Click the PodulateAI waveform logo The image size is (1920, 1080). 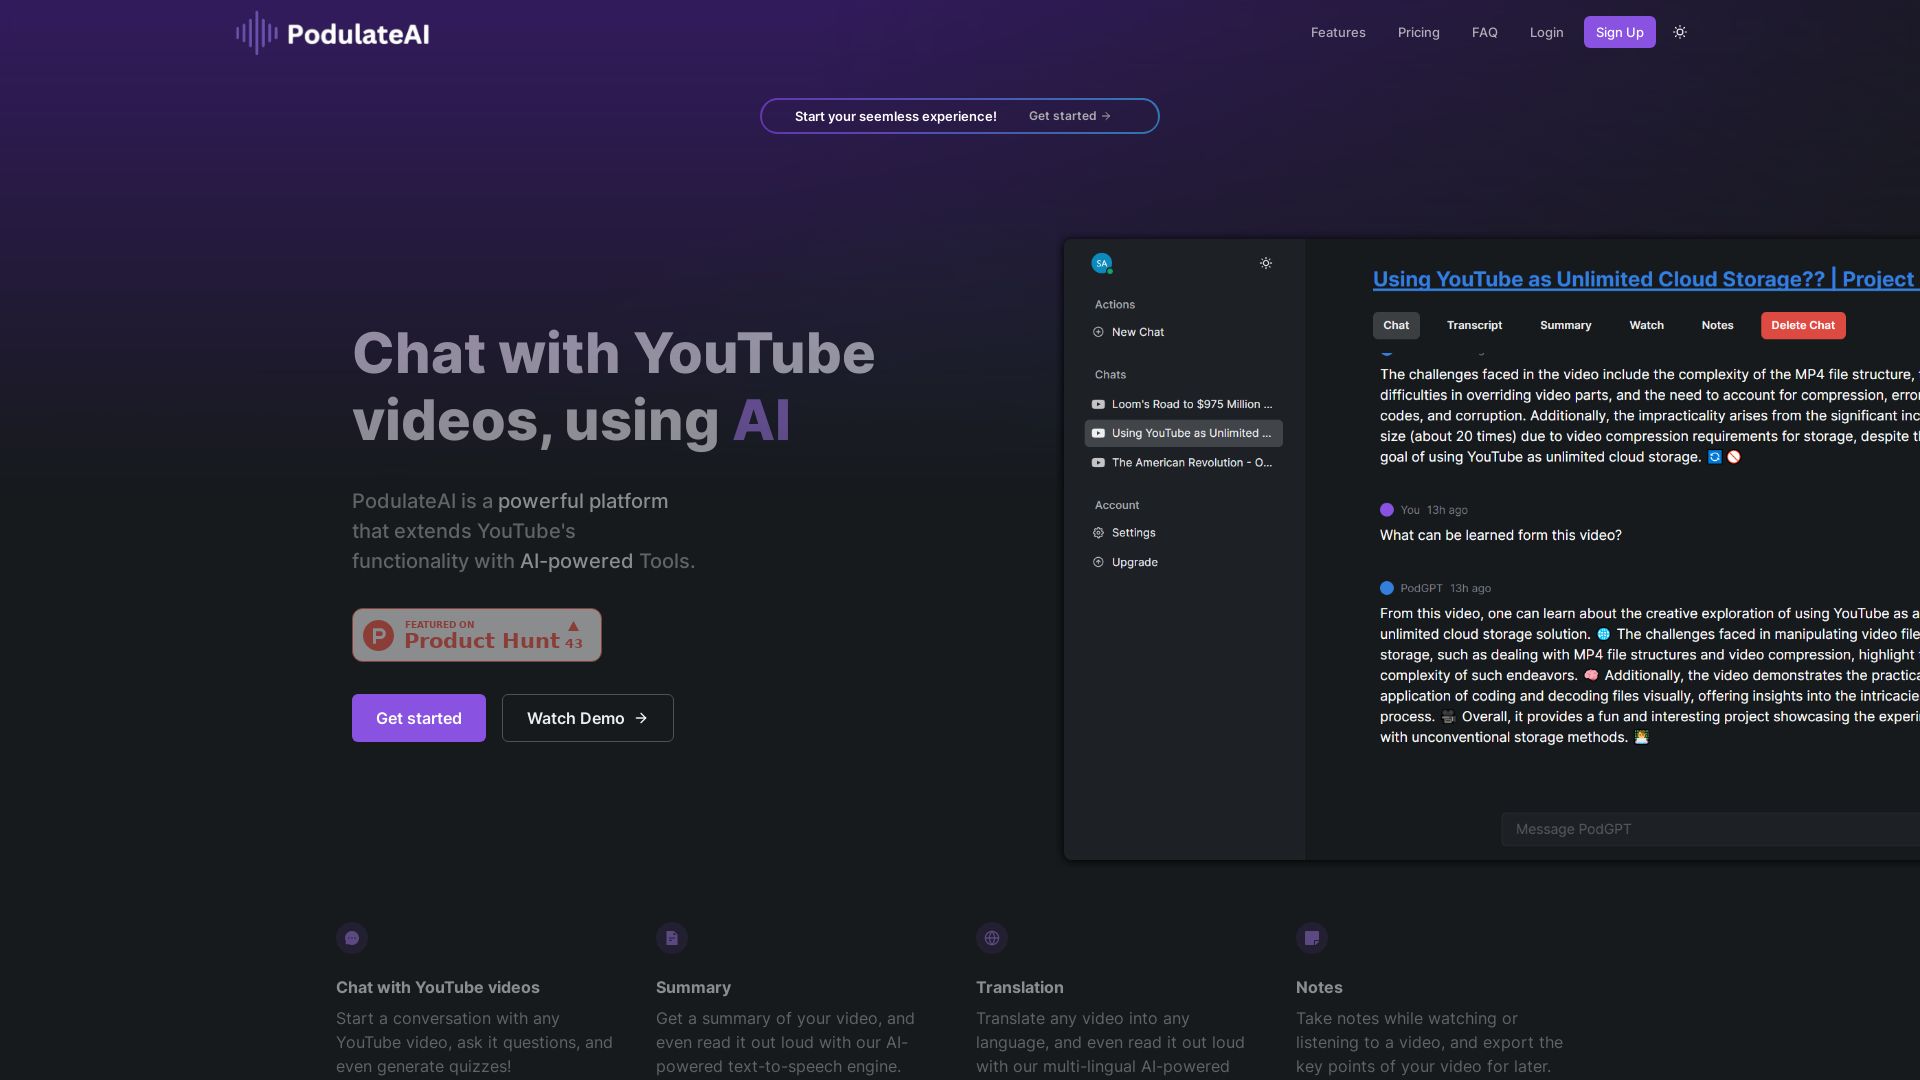(257, 33)
